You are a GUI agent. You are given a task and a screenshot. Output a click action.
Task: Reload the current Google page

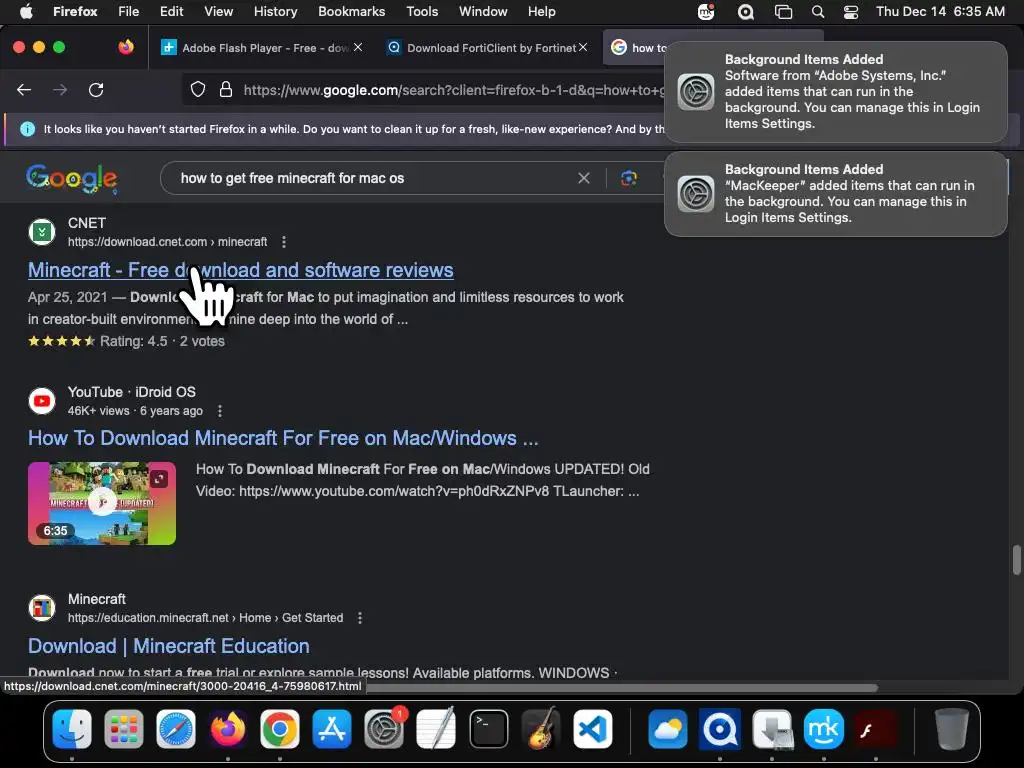96,90
